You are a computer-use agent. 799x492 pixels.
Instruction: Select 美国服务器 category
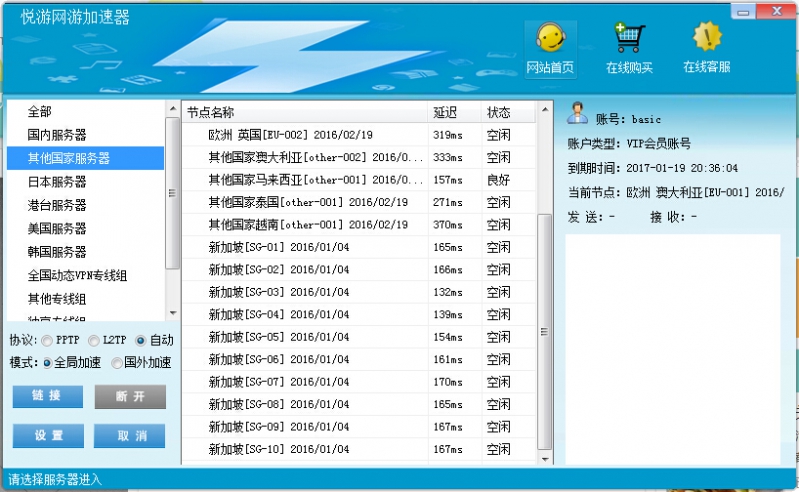click(x=86, y=229)
